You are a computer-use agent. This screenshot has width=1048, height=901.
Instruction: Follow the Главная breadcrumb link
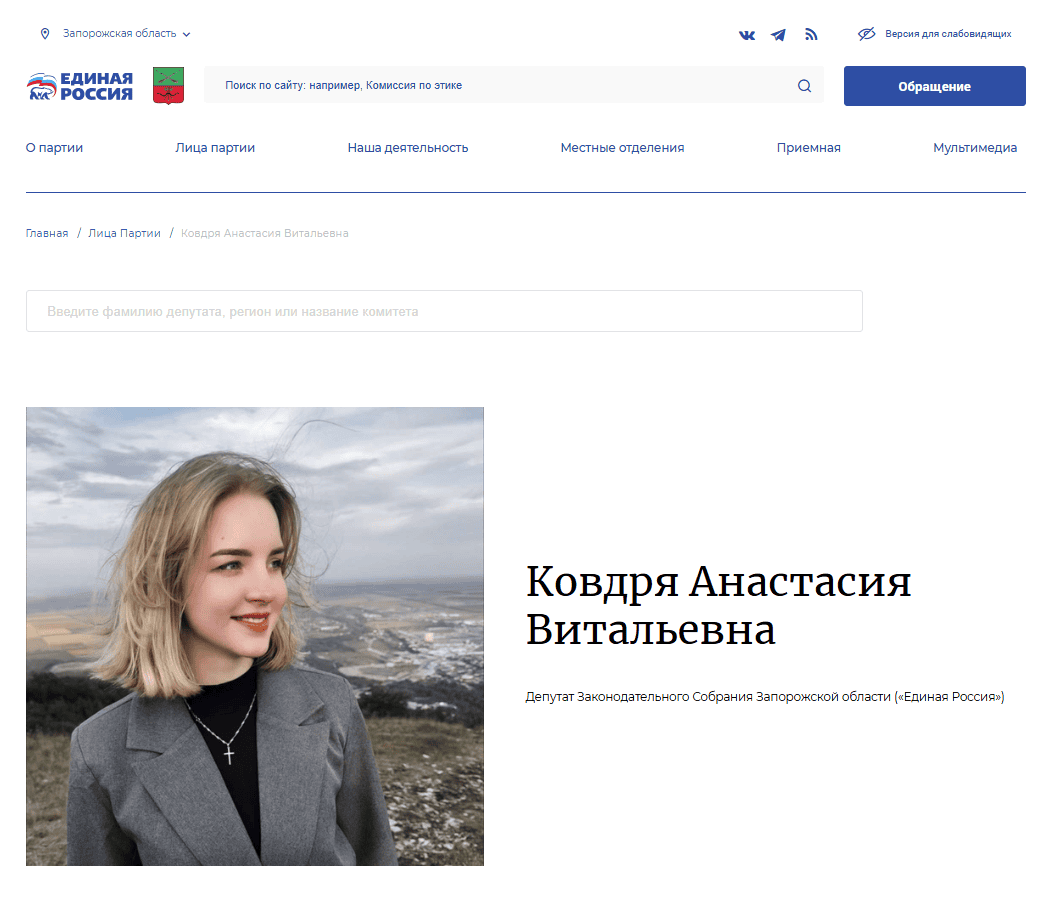46,233
